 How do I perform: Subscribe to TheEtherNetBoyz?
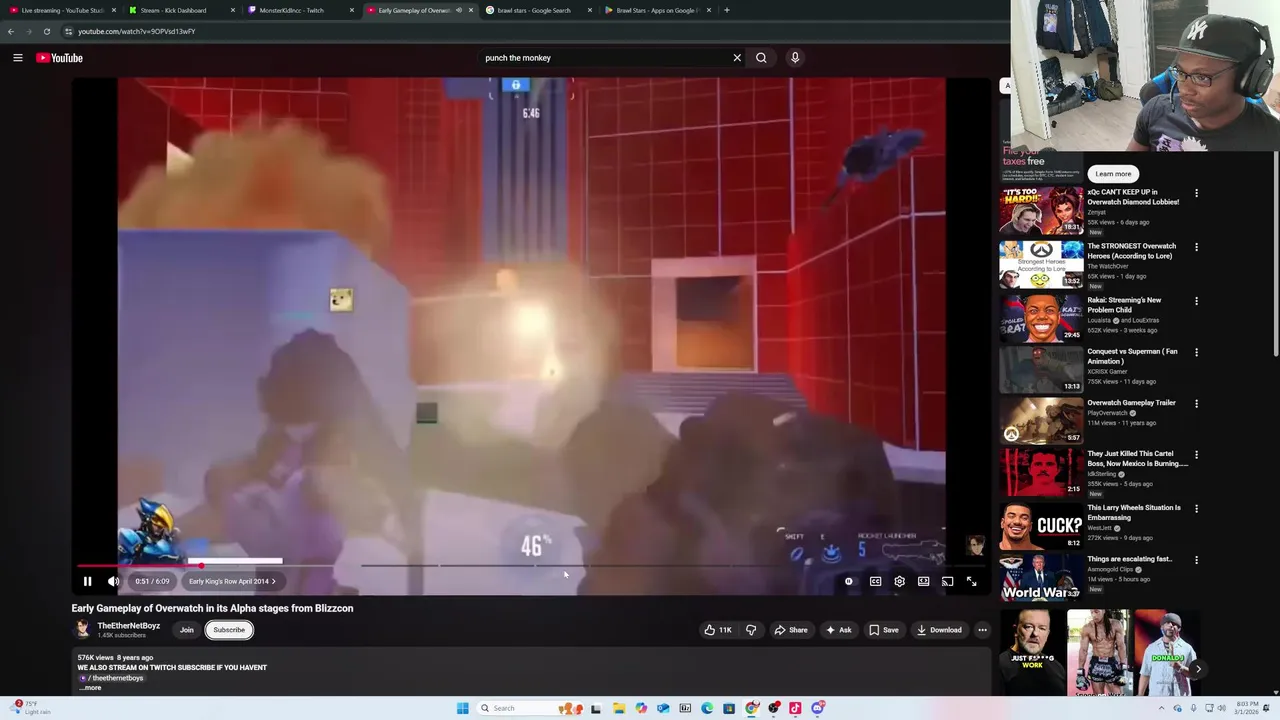click(x=229, y=630)
